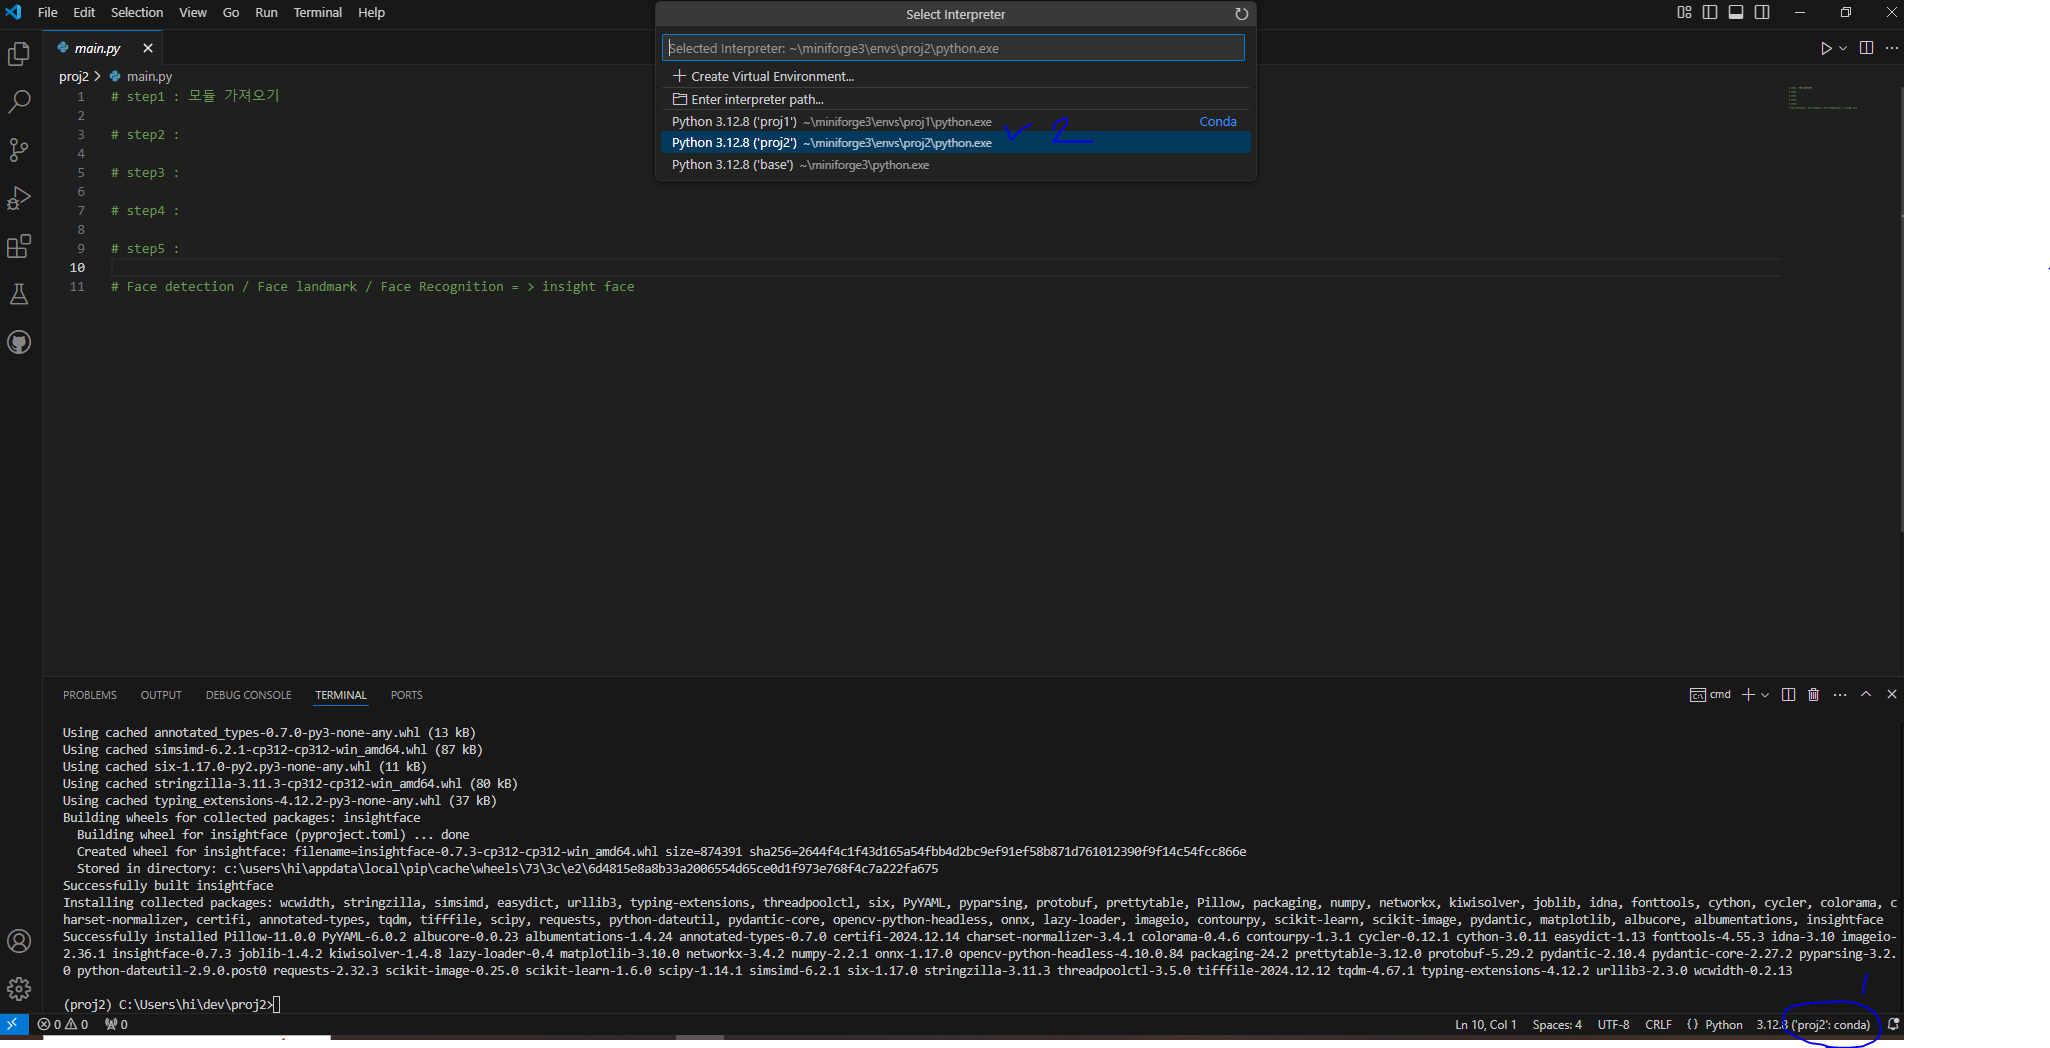The width and height of the screenshot is (2050, 1048).
Task: Split the editor to the right
Action: click(1866, 48)
